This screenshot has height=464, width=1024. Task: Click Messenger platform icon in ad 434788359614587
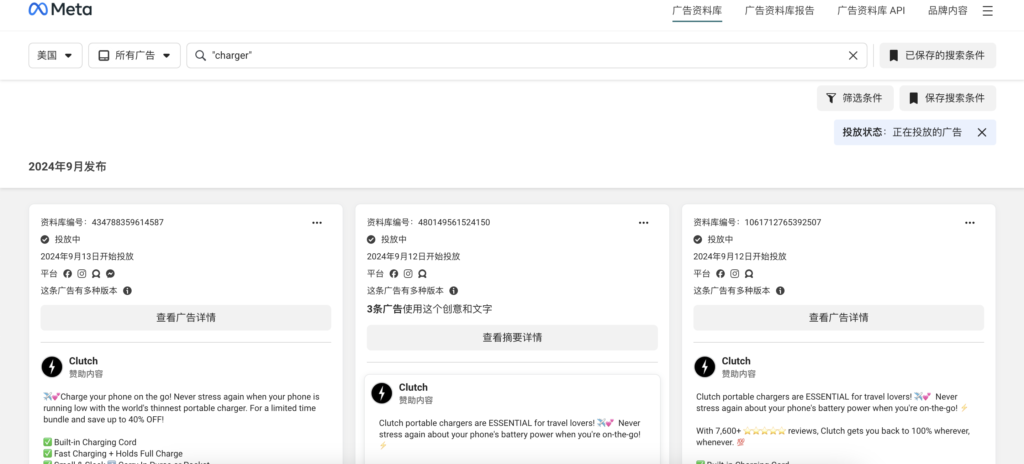tap(111, 274)
